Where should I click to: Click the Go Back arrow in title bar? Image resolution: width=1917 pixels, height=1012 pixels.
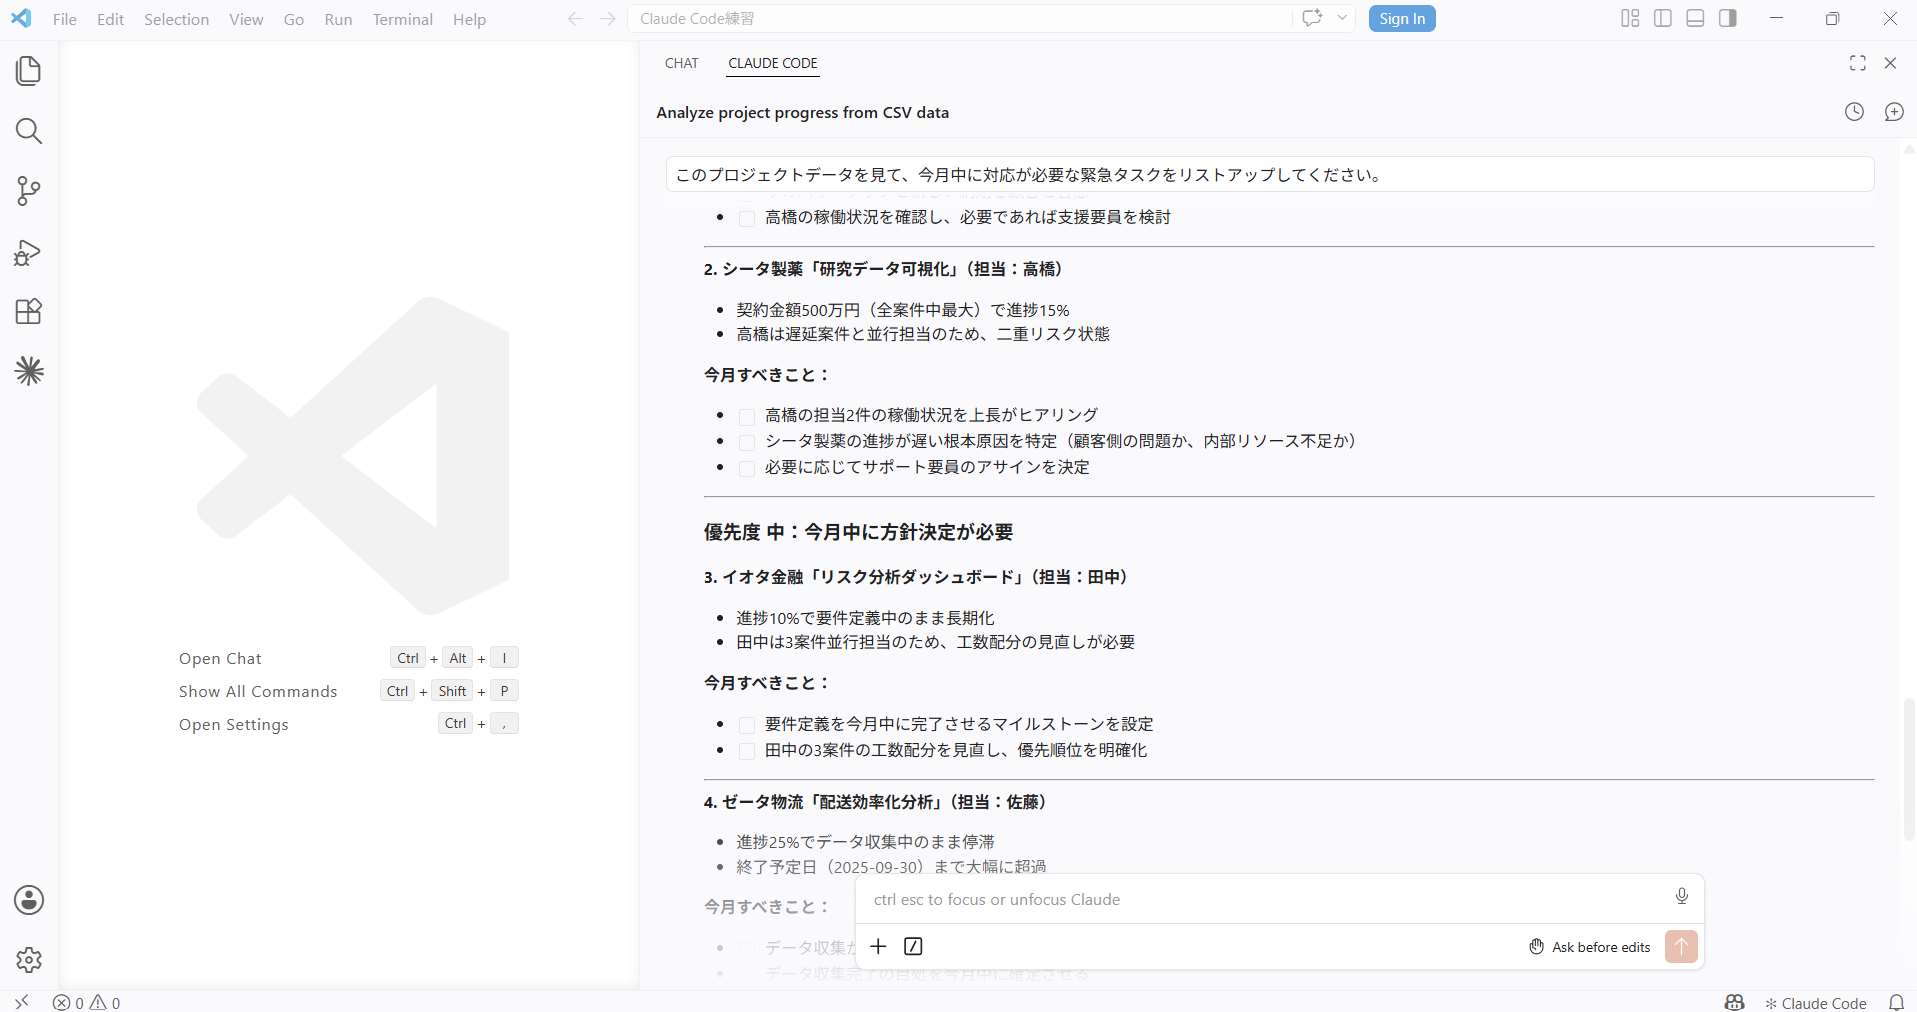click(575, 19)
